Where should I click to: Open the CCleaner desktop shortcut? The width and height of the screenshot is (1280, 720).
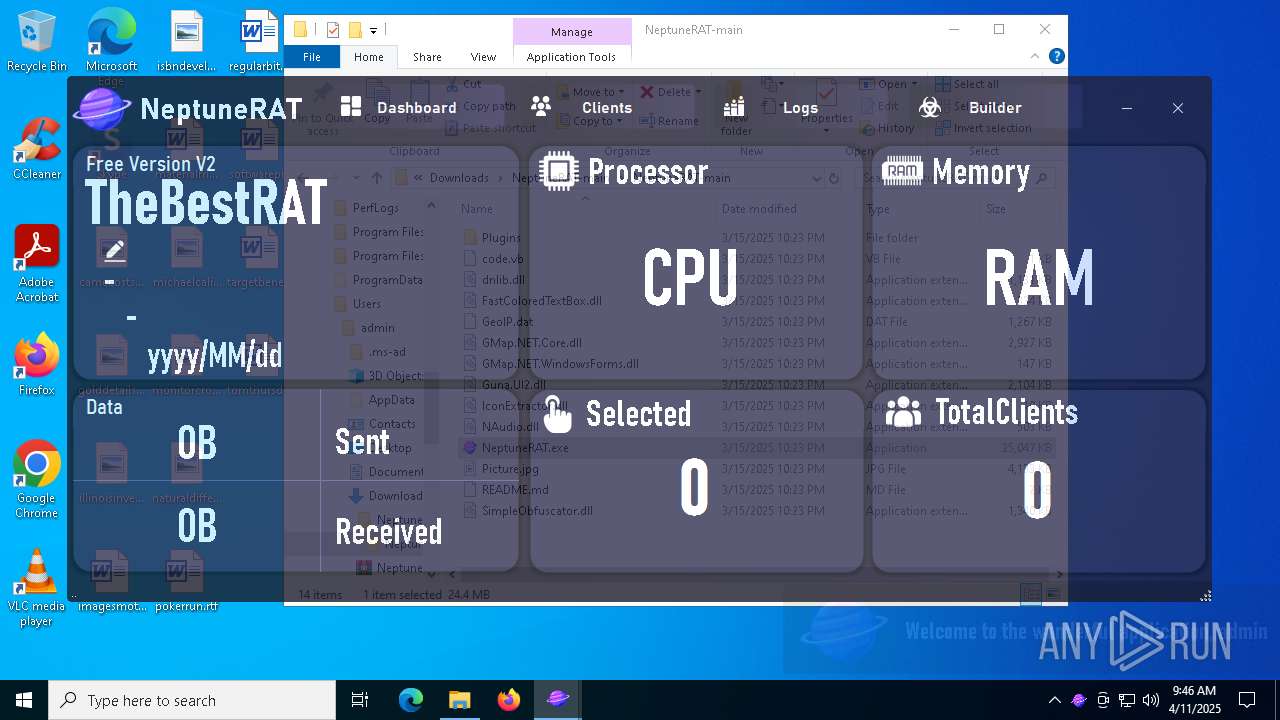click(37, 149)
